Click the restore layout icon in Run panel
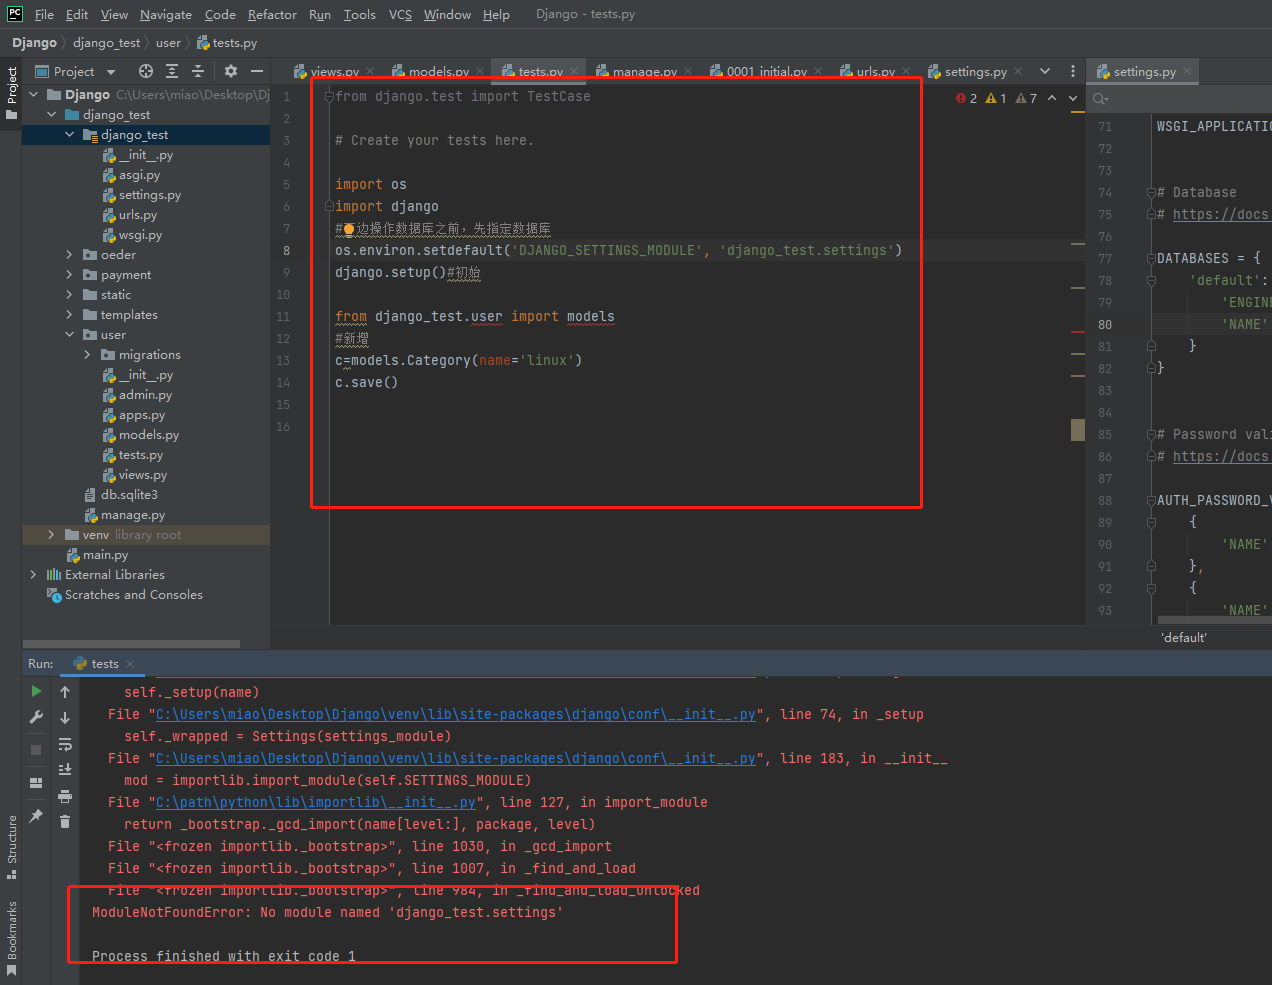 pyautogui.click(x=36, y=783)
